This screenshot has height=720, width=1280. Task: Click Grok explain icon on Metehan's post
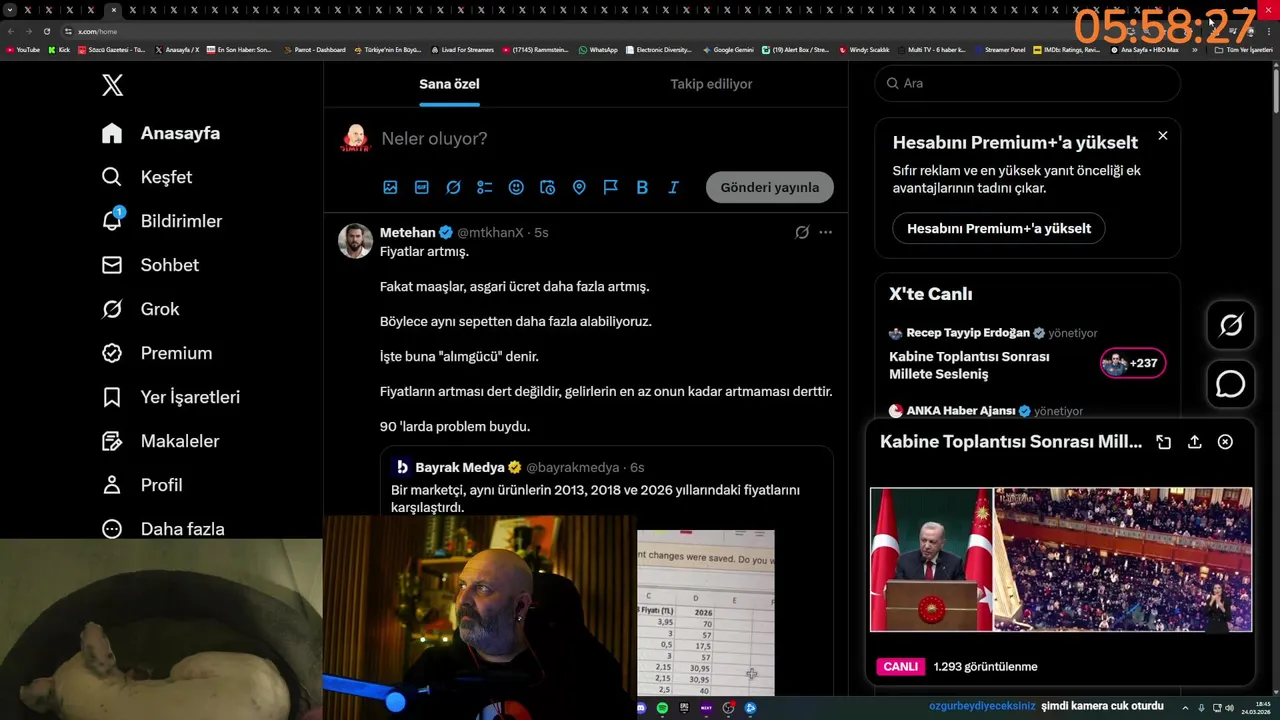coord(802,232)
